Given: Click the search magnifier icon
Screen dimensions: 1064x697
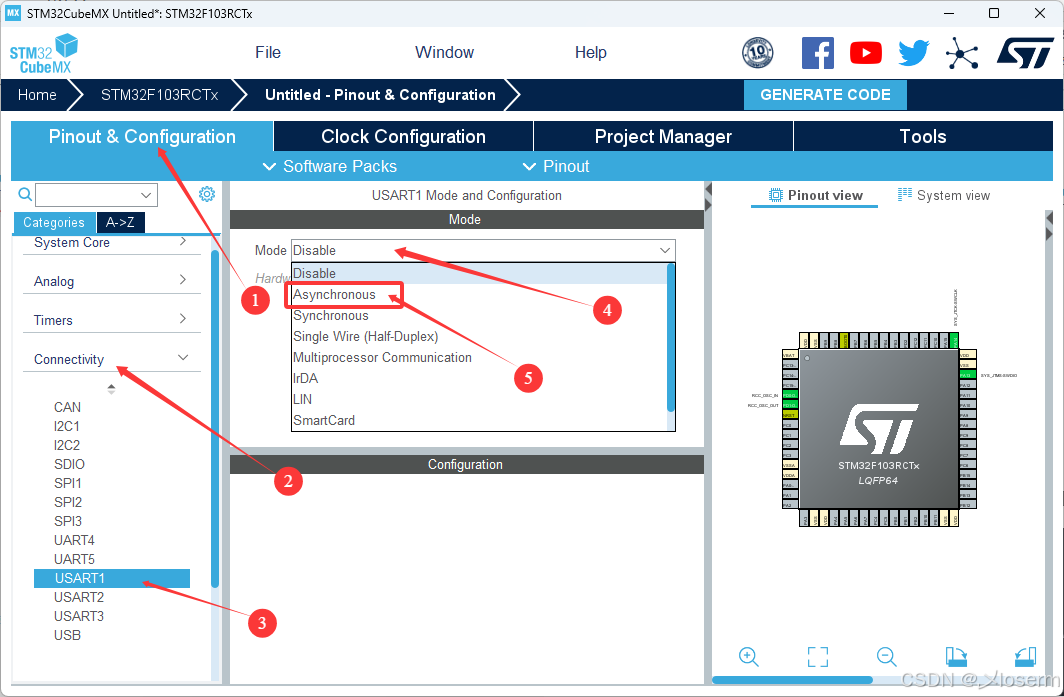Looking at the screenshot, I should (x=25, y=195).
